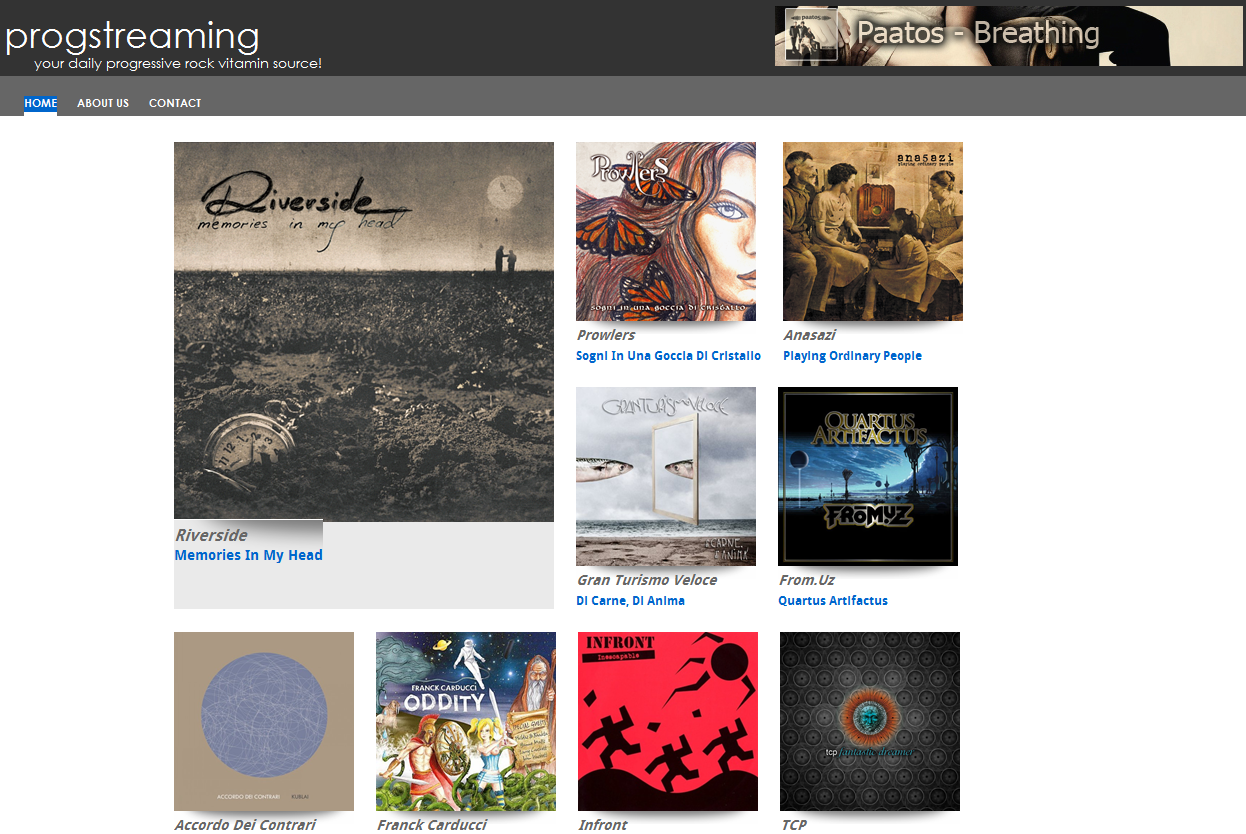The height and width of the screenshot is (834, 1246).
Task: Click the Playing Ordinary People link
Action: (x=852, y=356)
